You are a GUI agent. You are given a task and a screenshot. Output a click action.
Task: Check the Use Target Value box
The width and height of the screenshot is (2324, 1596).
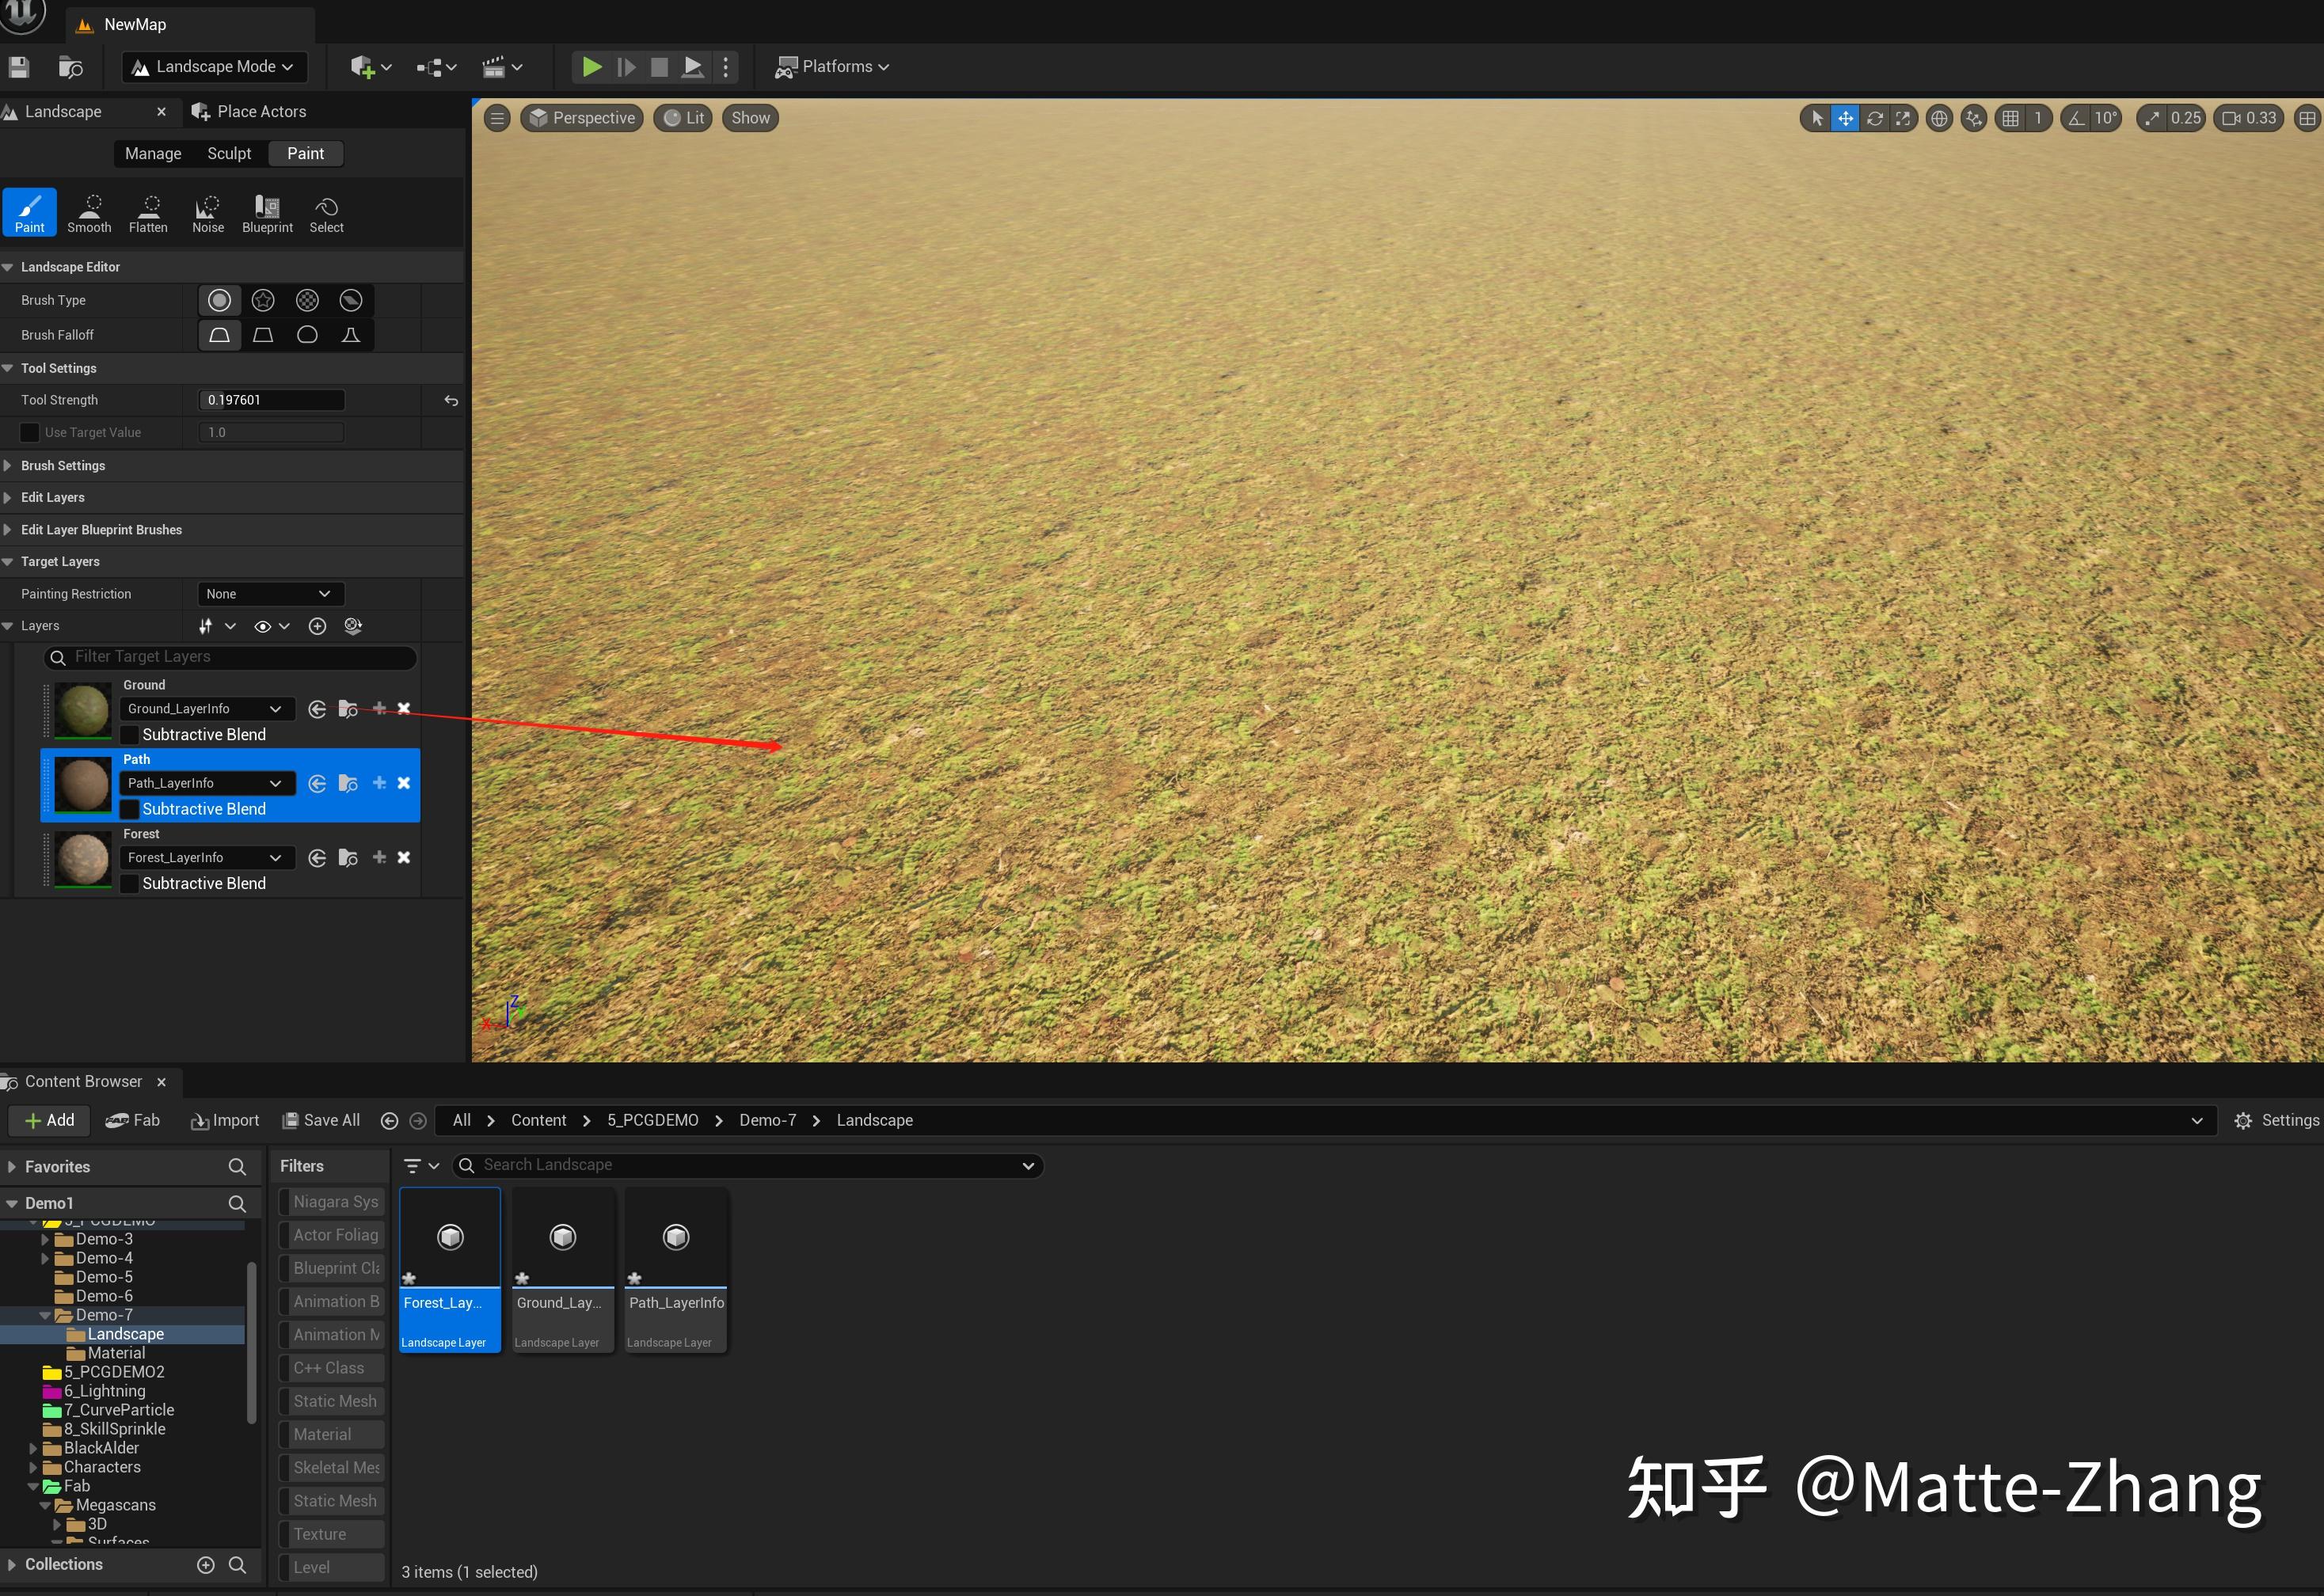(30, 433)
